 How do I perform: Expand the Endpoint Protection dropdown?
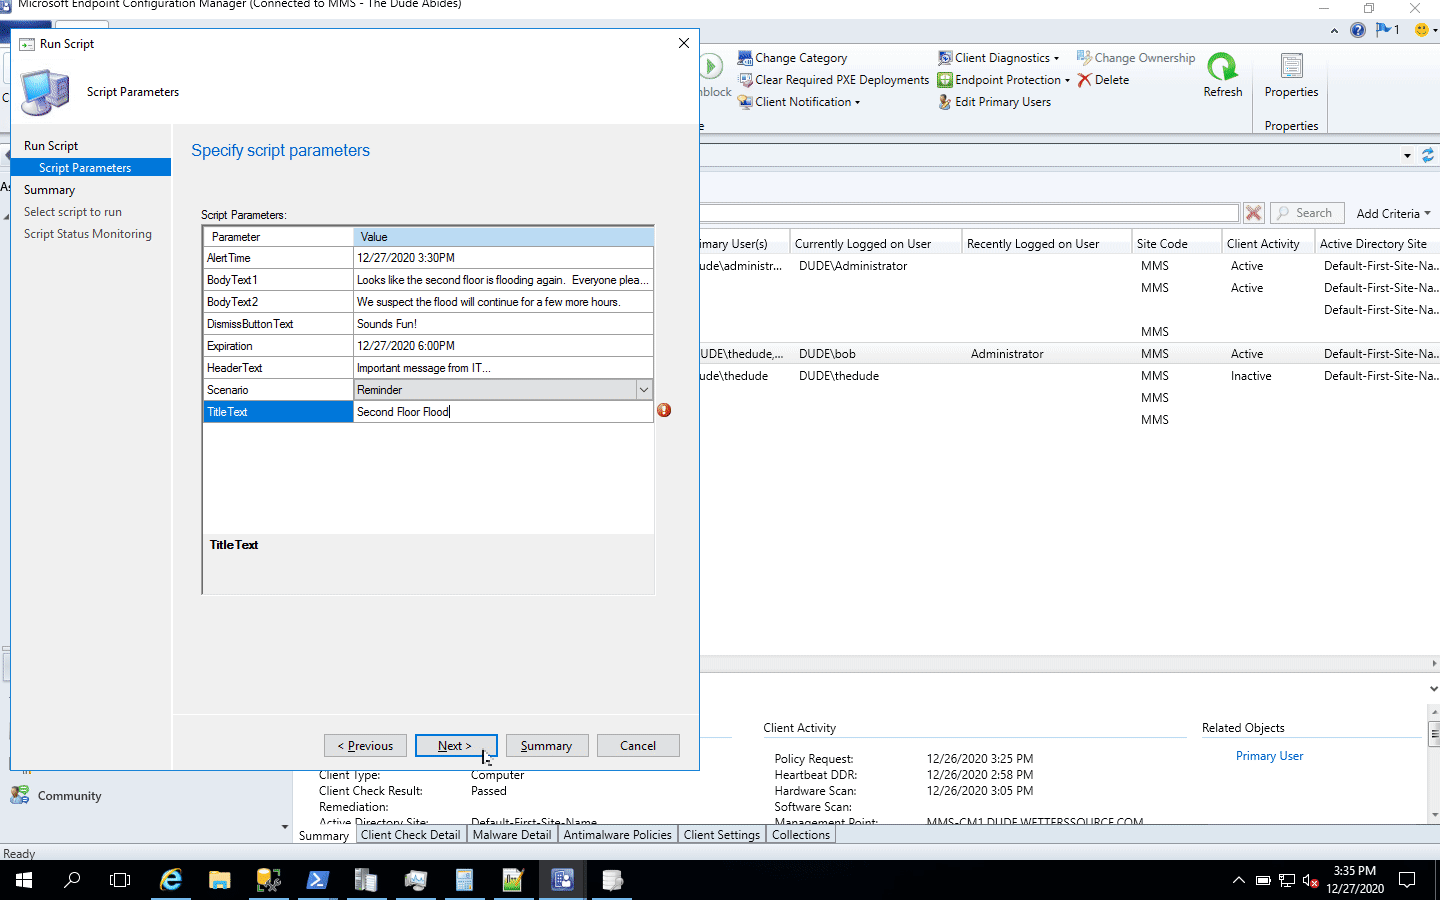(1004, 80)
